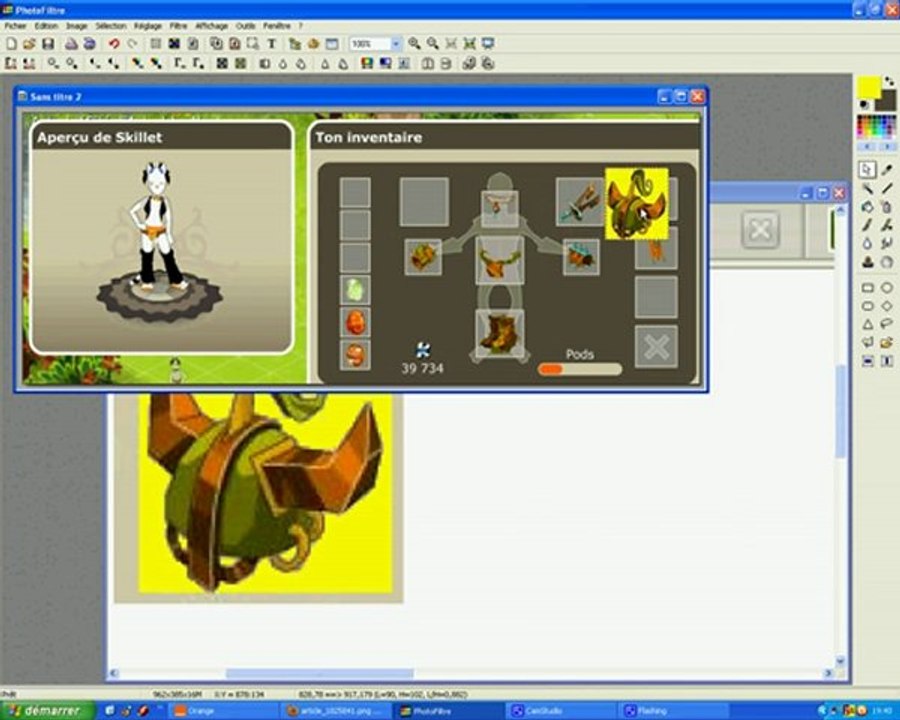Image resolution: width=900 pixels, height=720 pixels.
Task: Choose the polygon selection shape
Action: click(x=867, y=342)
